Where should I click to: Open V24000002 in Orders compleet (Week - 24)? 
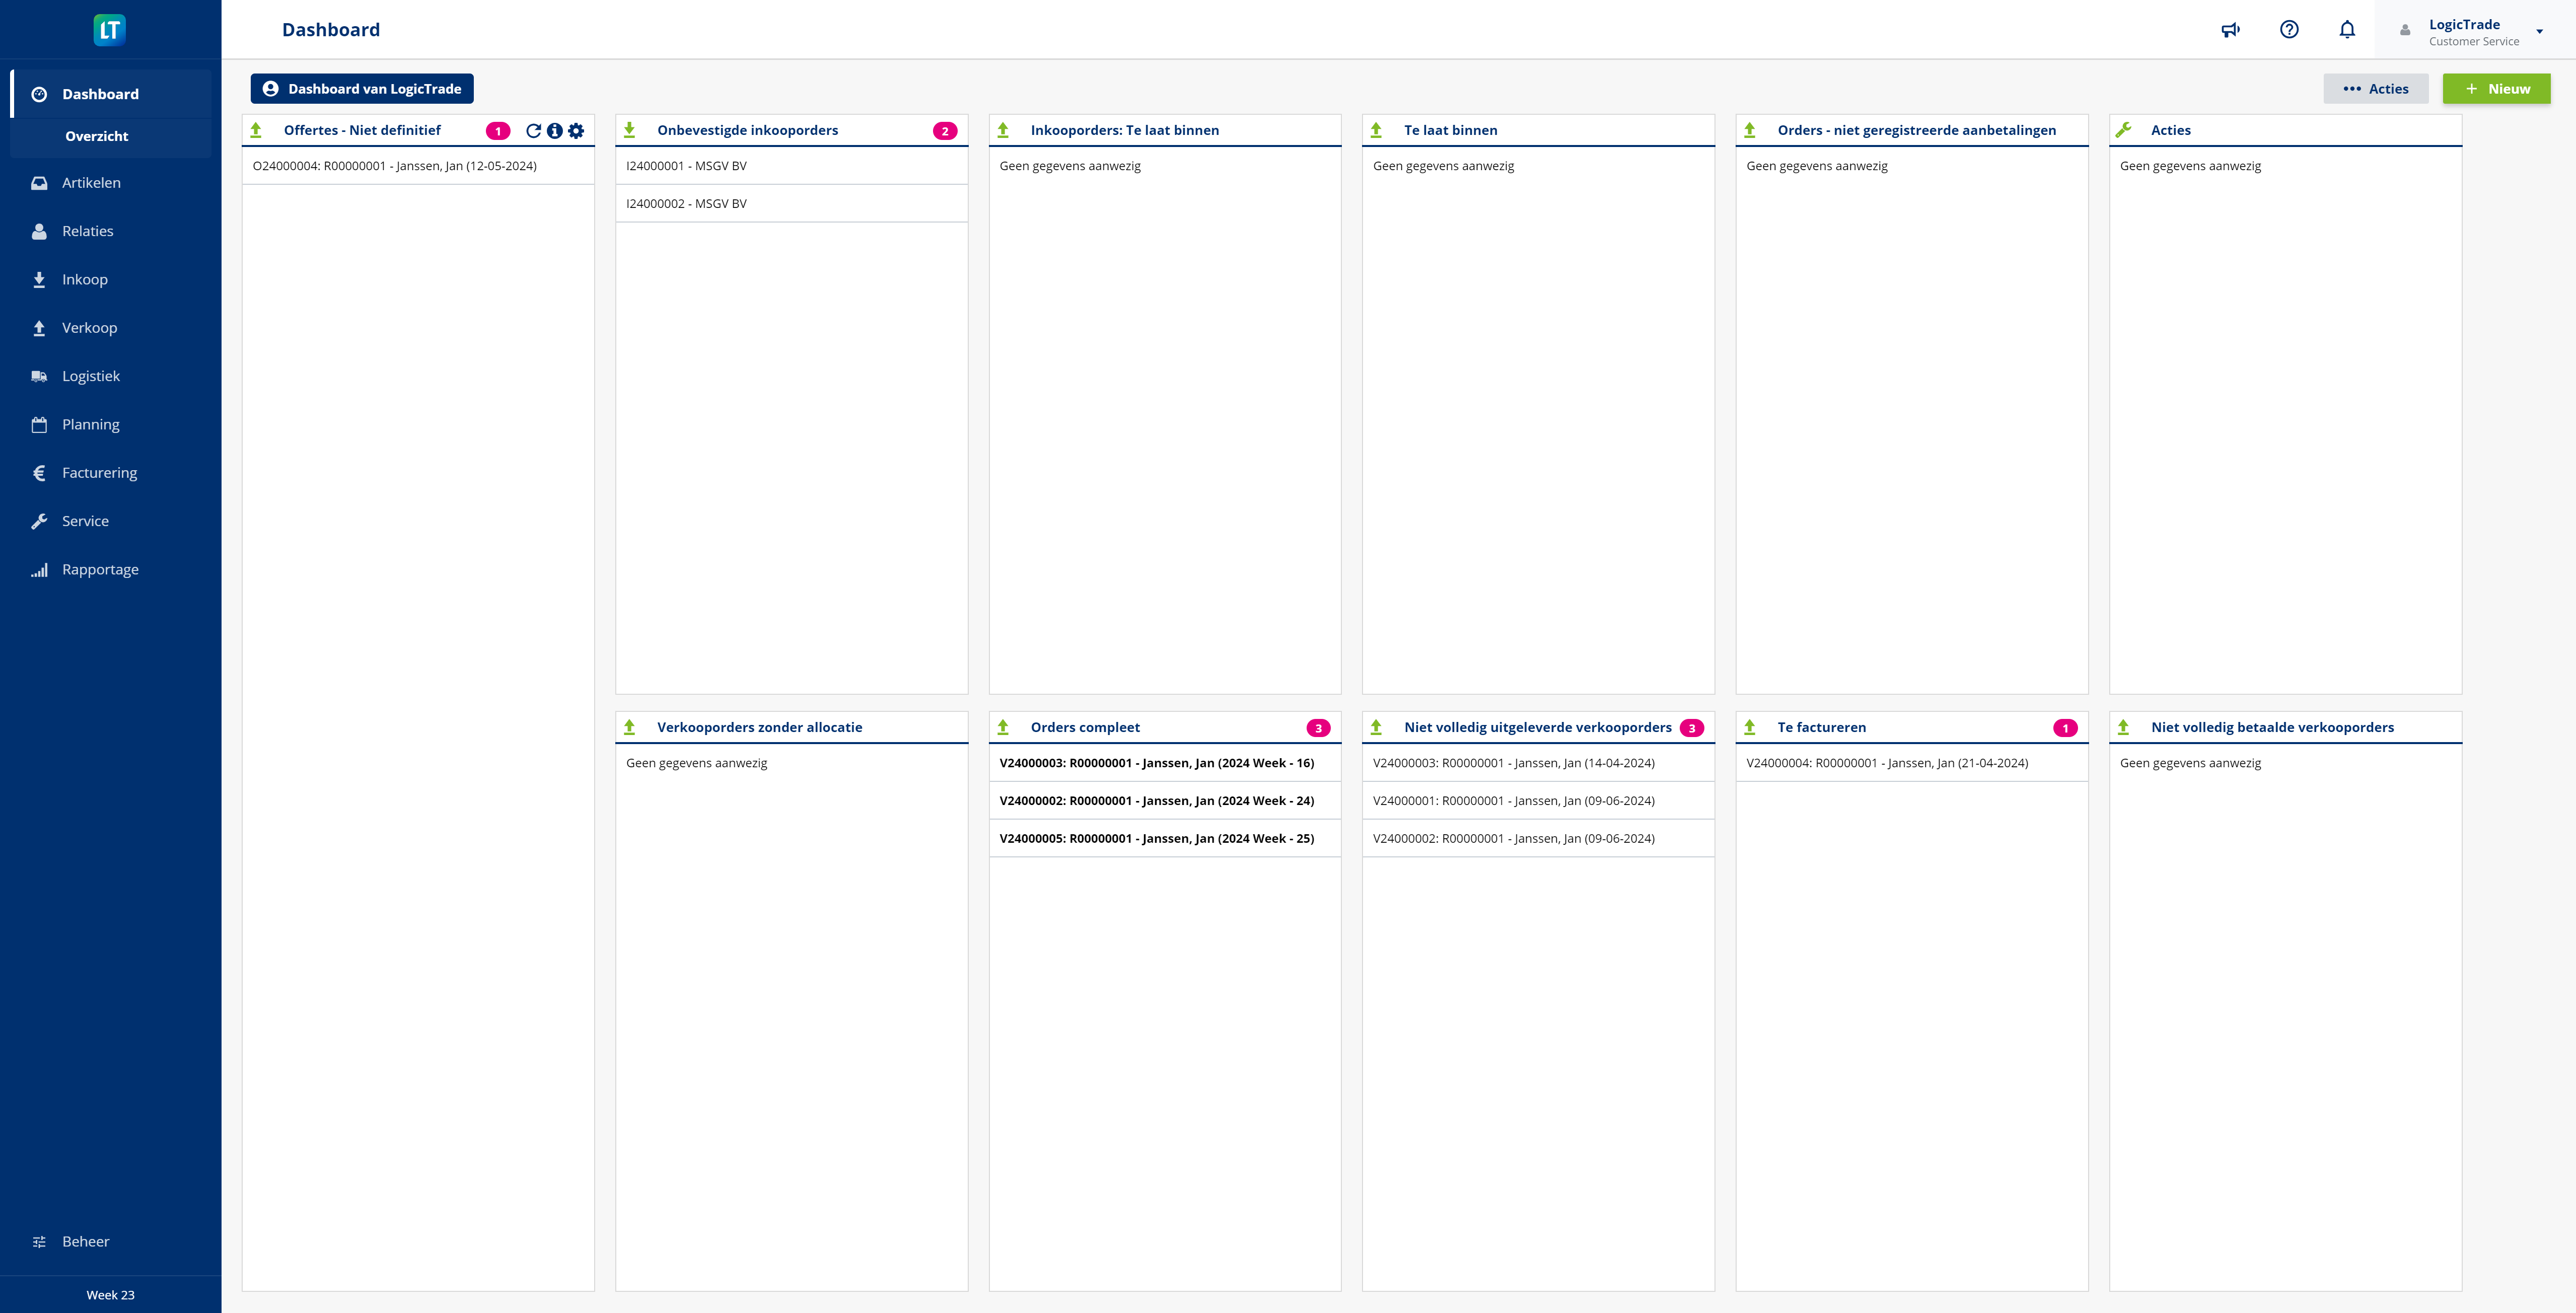coord(1164,801)
